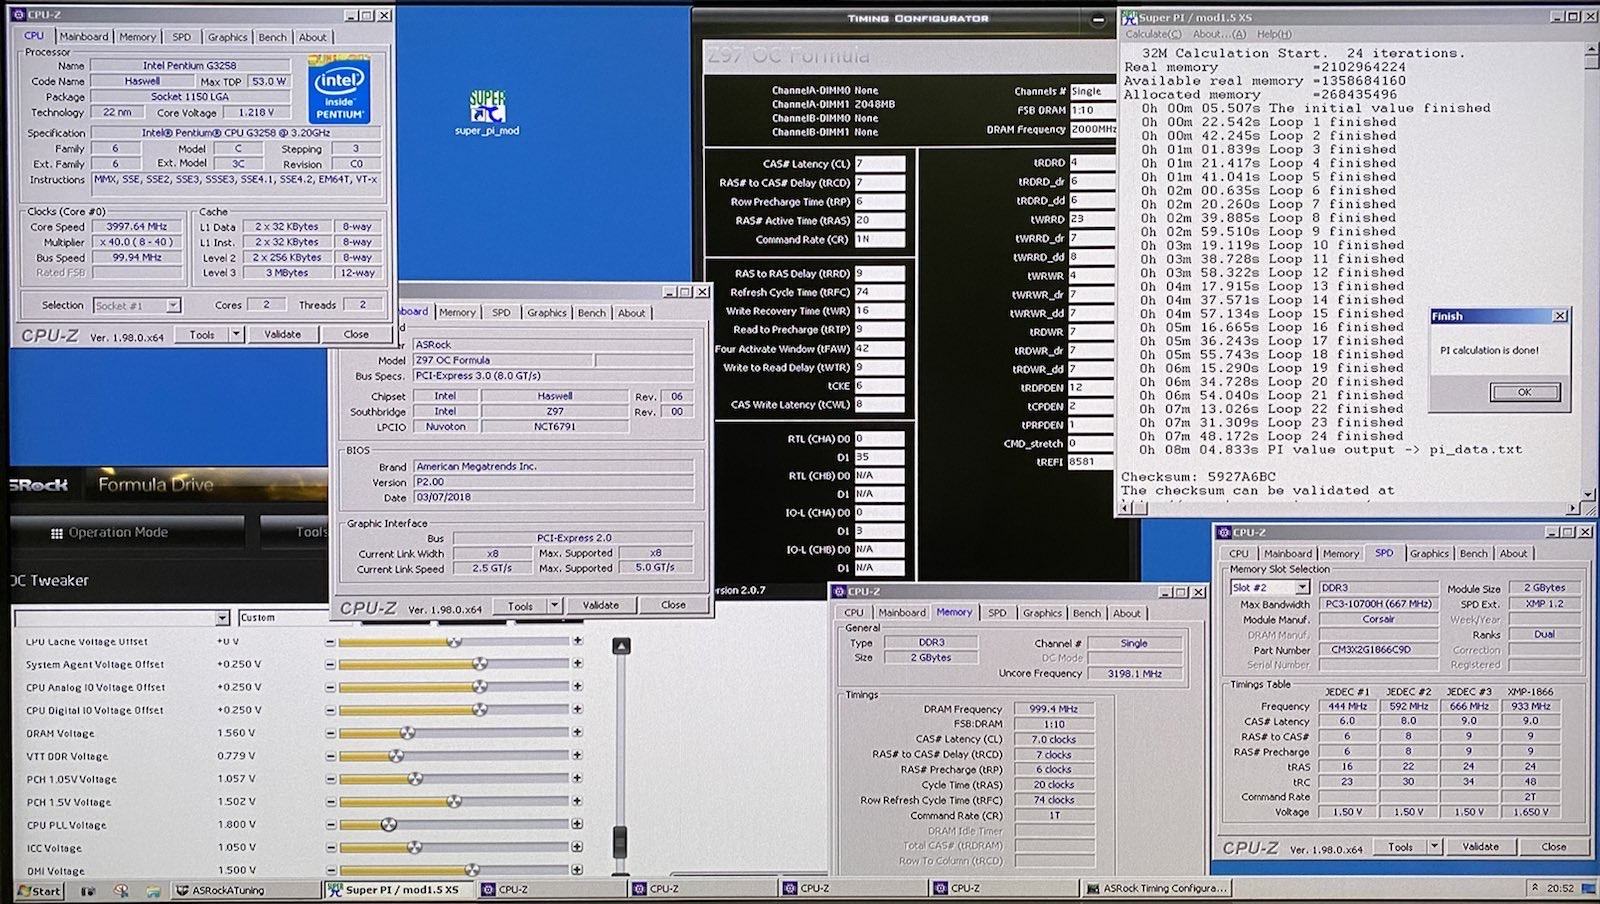This screenshot has height=904, width=1600.
Task: Click the Operation Mode tab in Formula Drive
Action: click(127, 533)
